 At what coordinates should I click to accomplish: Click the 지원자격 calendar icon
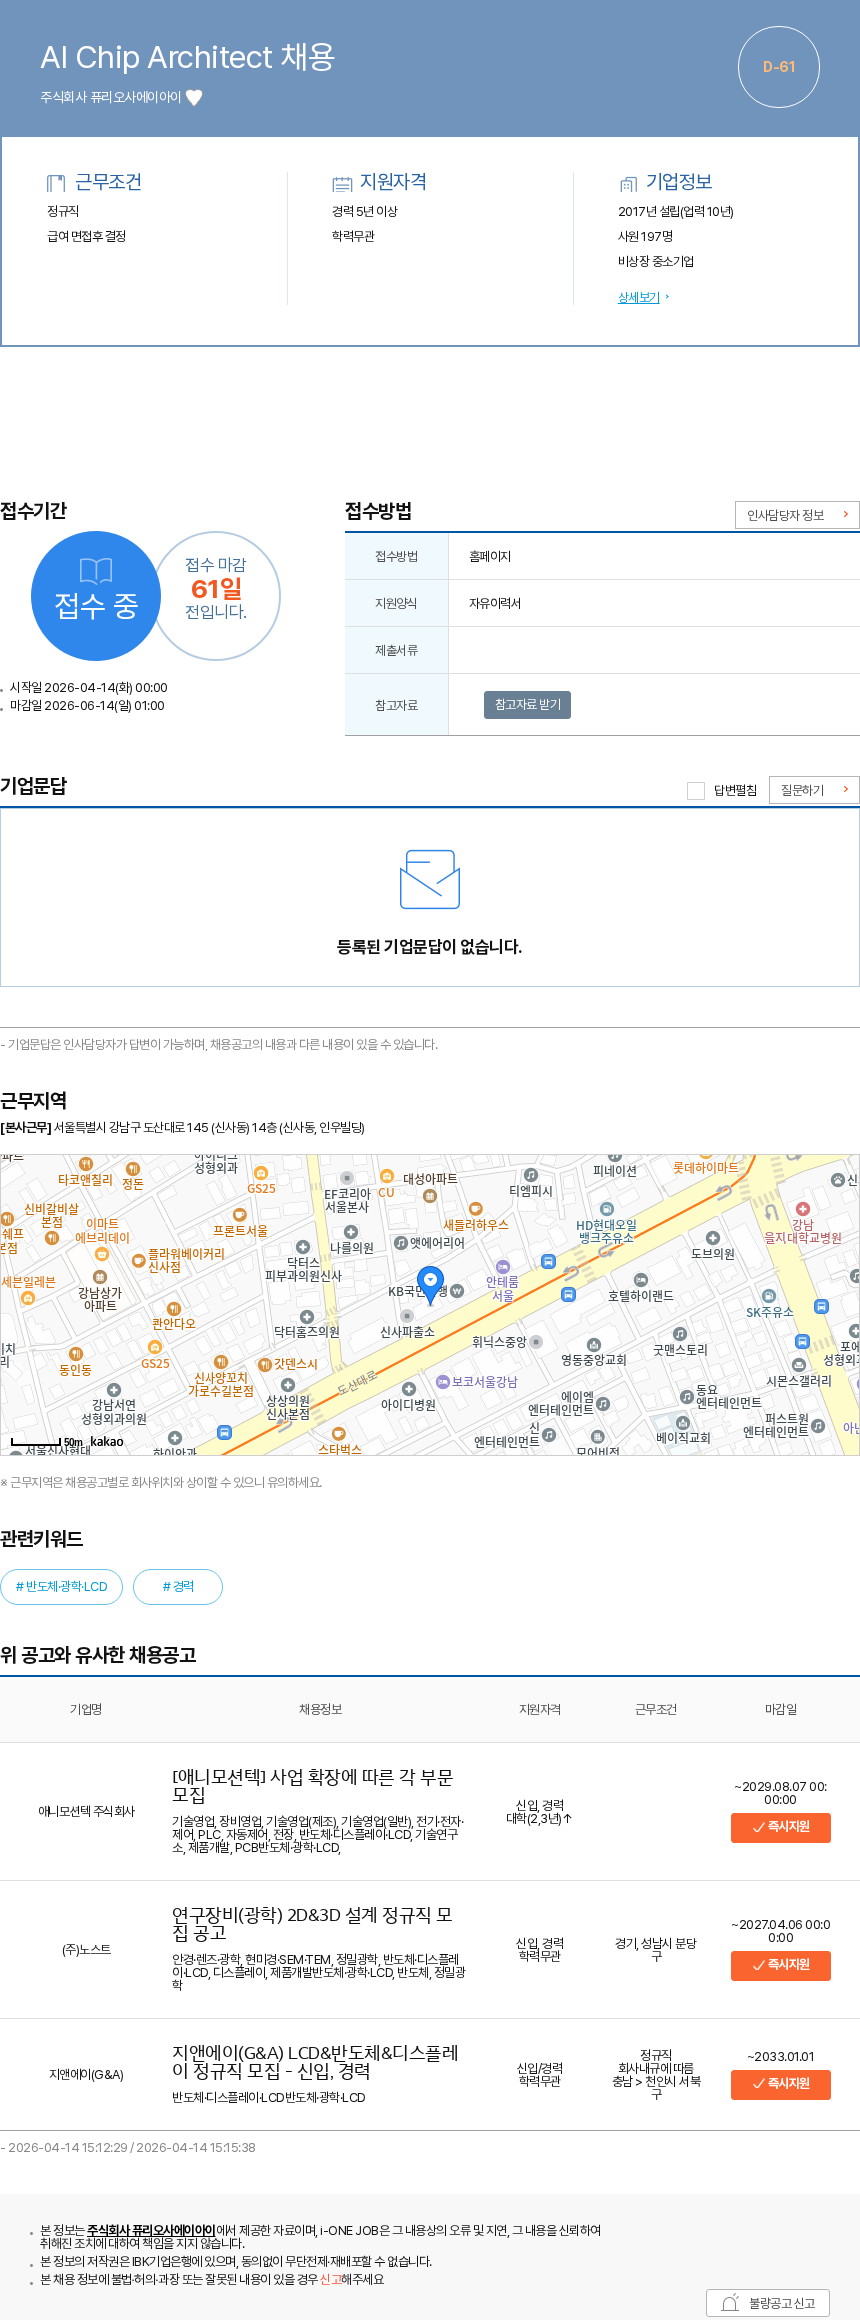coord(342,183)
